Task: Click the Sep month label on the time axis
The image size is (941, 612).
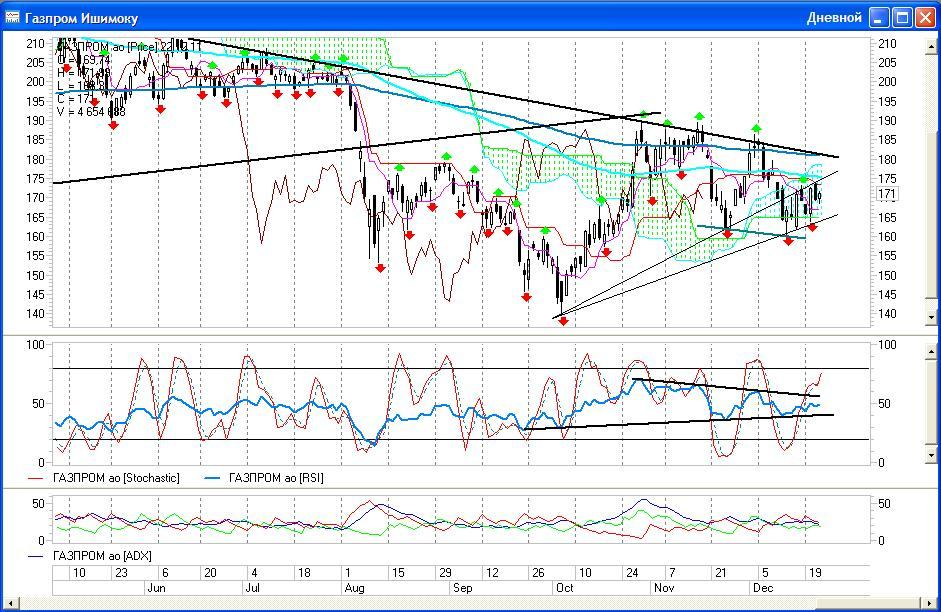Action: tap(462, 588)
